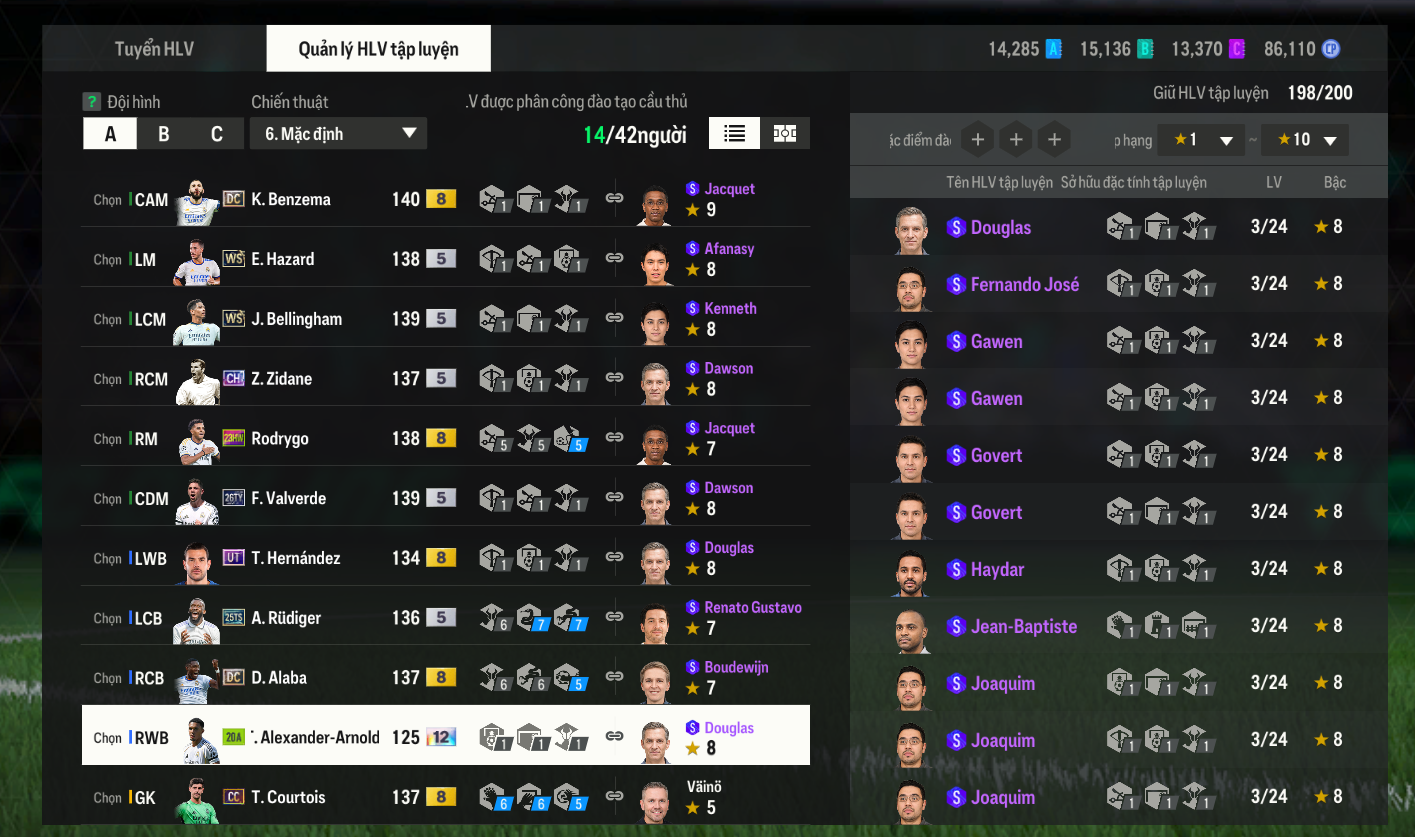Open the tactics dropdown 6. Mặc định

tap(339, 134)
